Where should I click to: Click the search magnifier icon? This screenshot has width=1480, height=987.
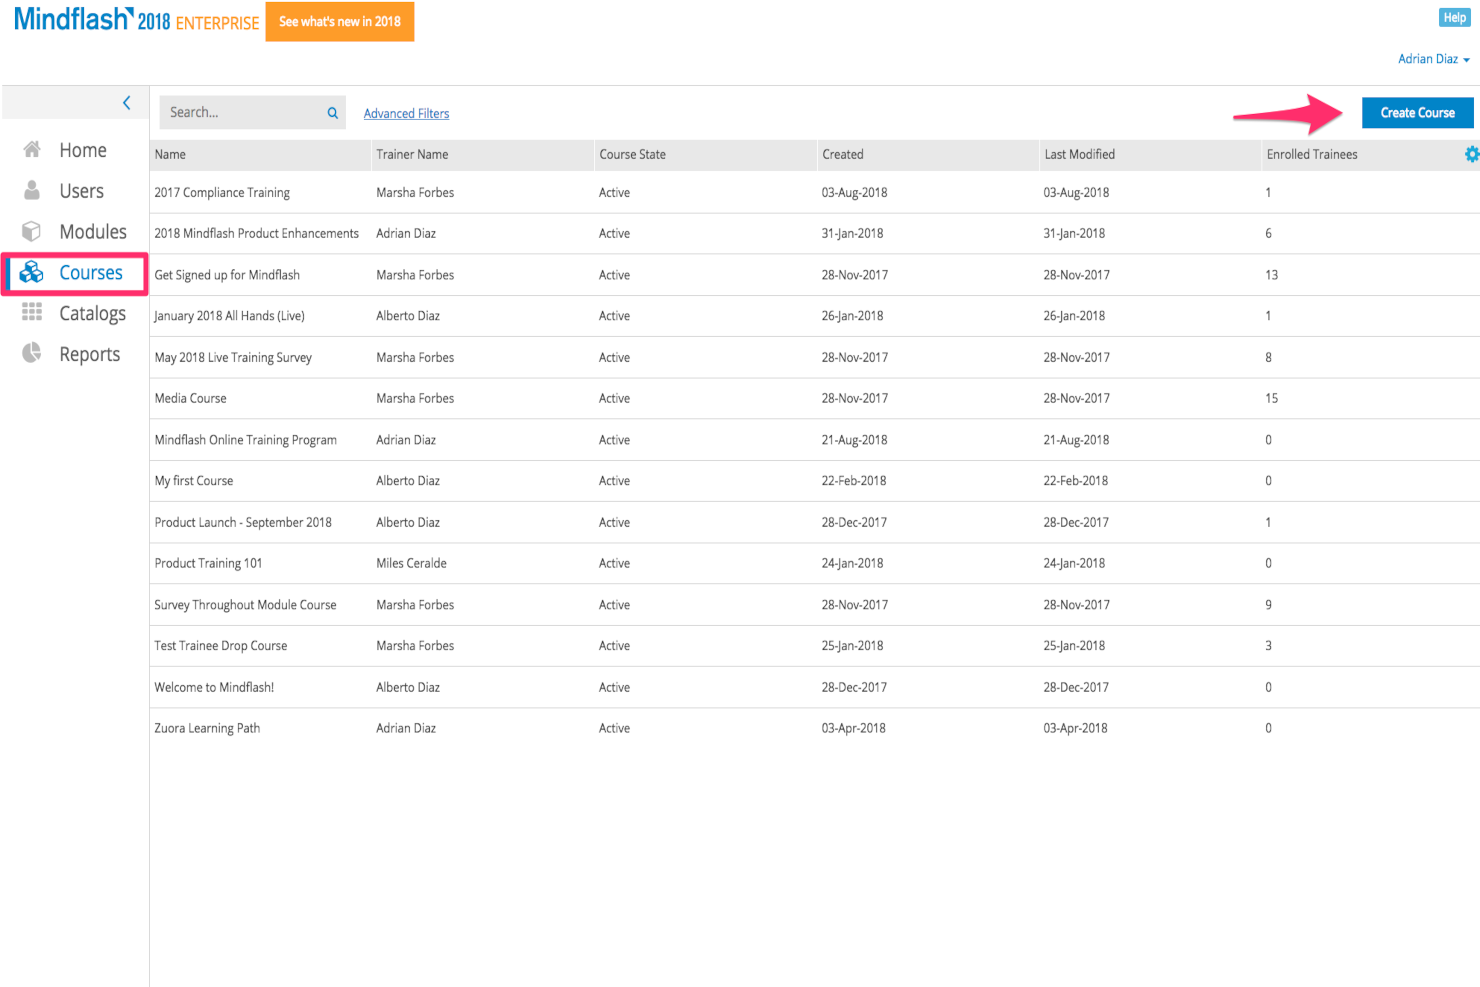click(x=333, y=113)
